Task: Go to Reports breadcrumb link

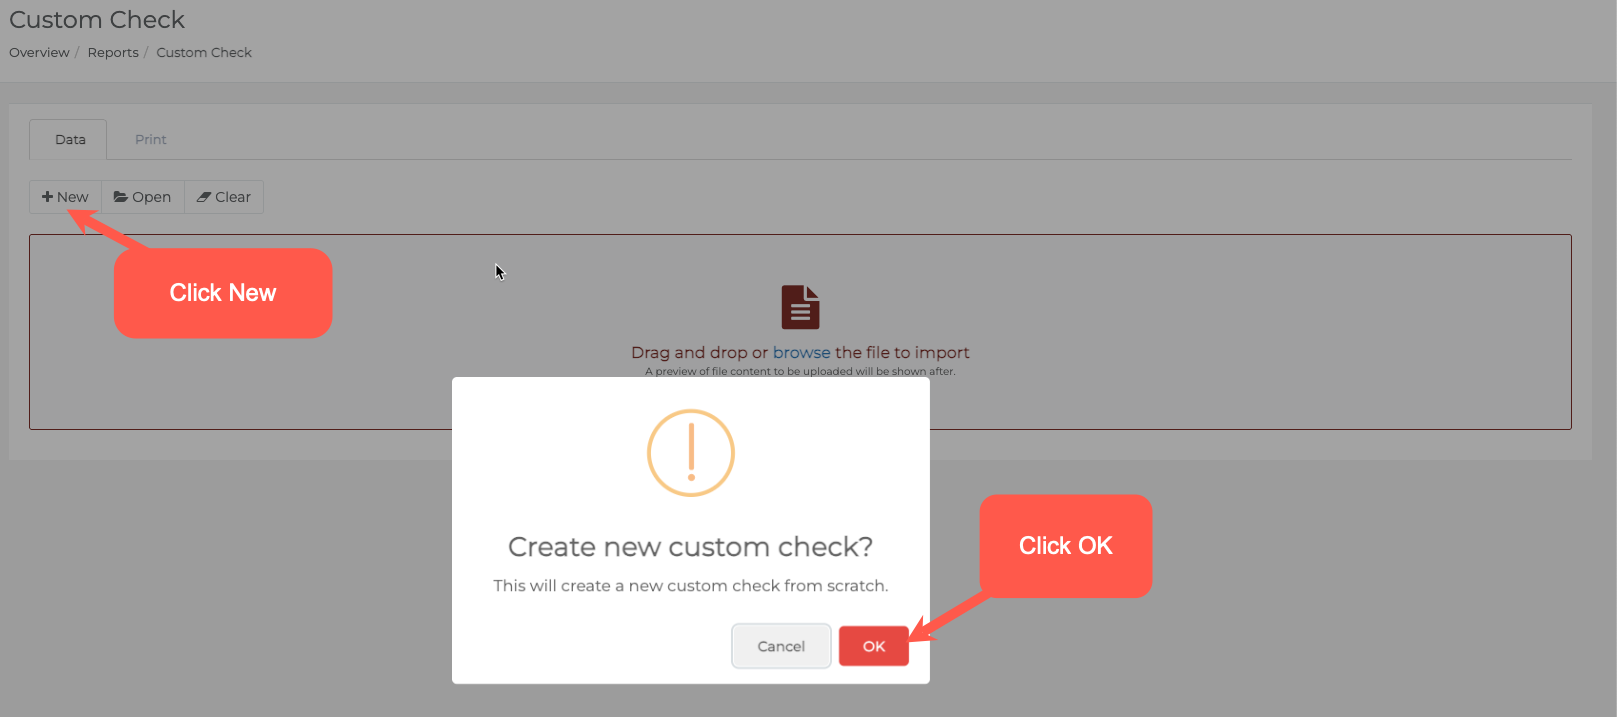Action: click(113, 52)
